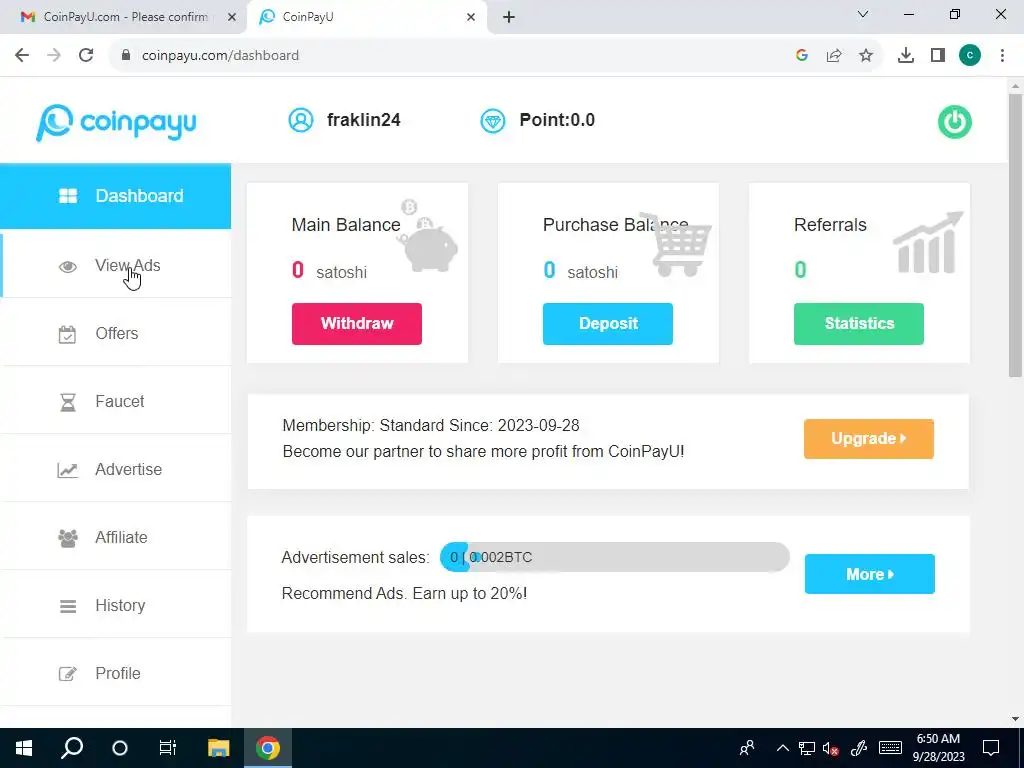Open the Chrome downloads icon
Viewport: 1024px width, 768px height.
tap(906, 56)
